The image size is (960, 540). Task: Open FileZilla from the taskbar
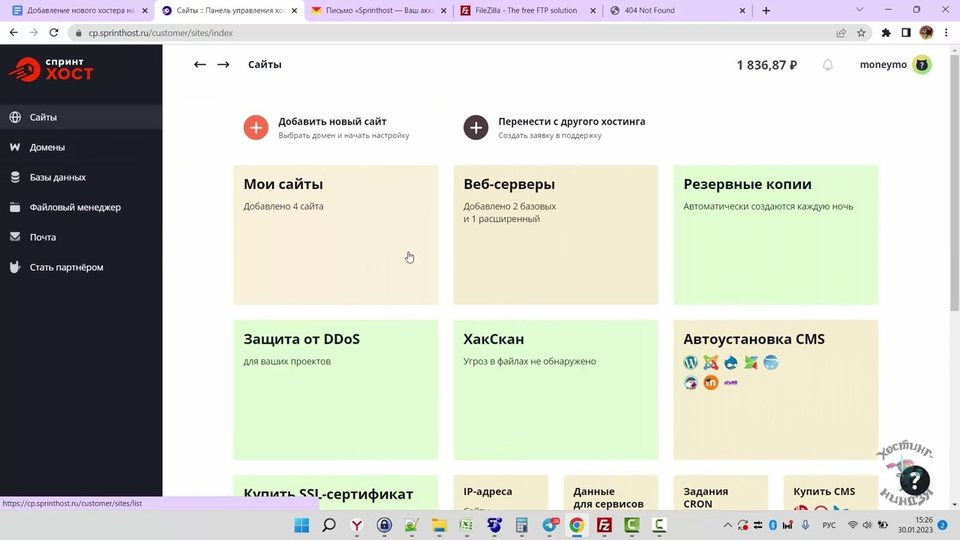coord(604,525)
